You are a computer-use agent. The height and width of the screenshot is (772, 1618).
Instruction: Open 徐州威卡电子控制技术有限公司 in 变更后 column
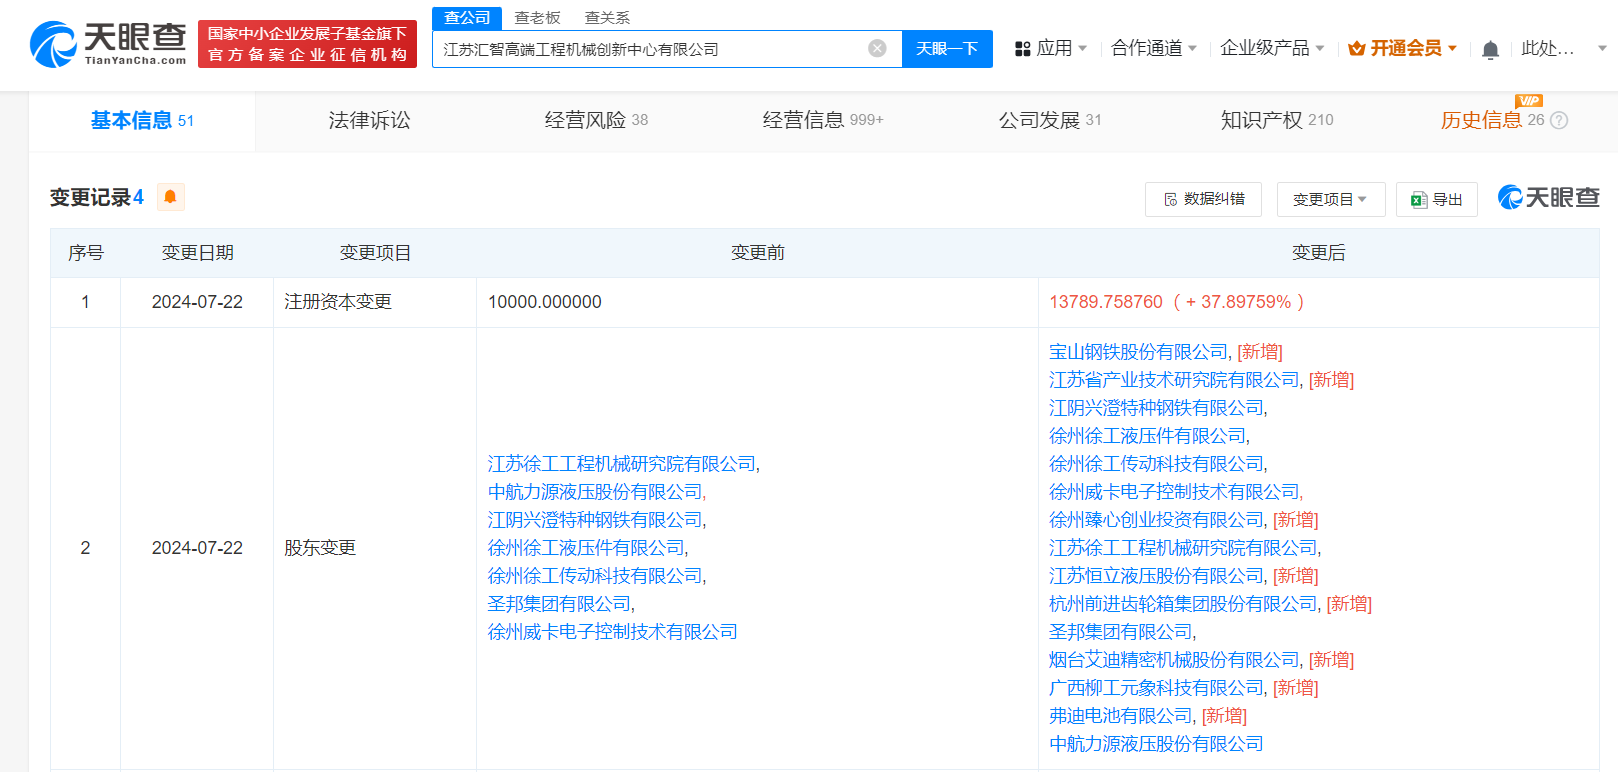click(1174, 492)
